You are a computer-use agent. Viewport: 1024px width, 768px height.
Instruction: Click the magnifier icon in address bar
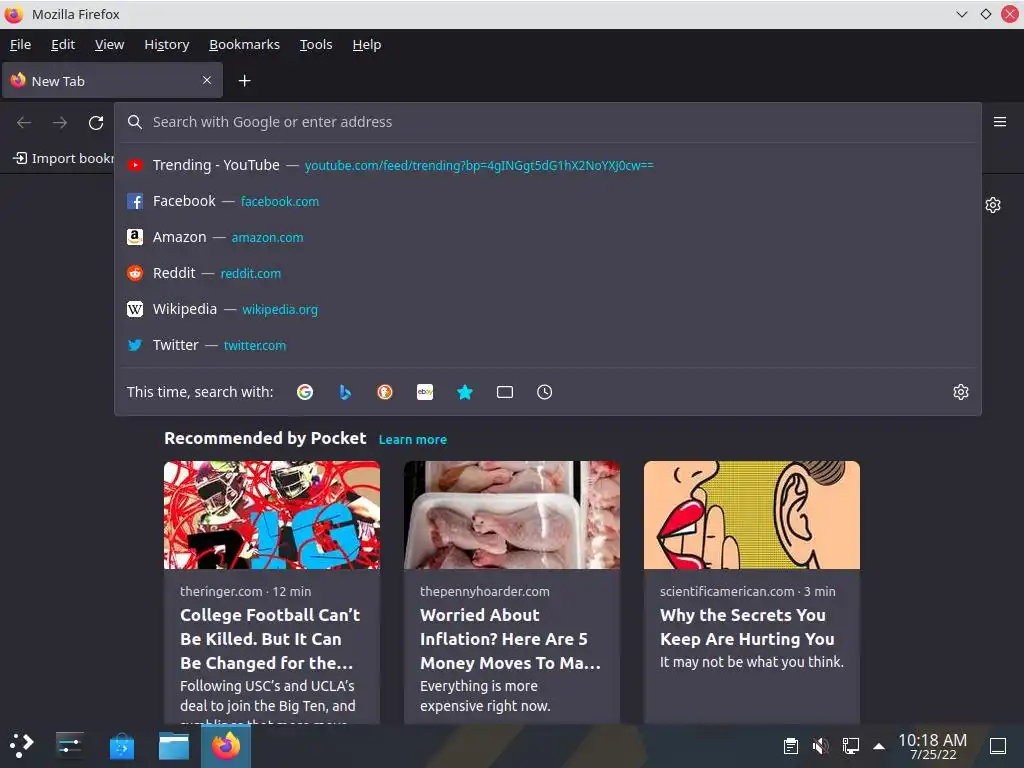[x=135, y=122]
